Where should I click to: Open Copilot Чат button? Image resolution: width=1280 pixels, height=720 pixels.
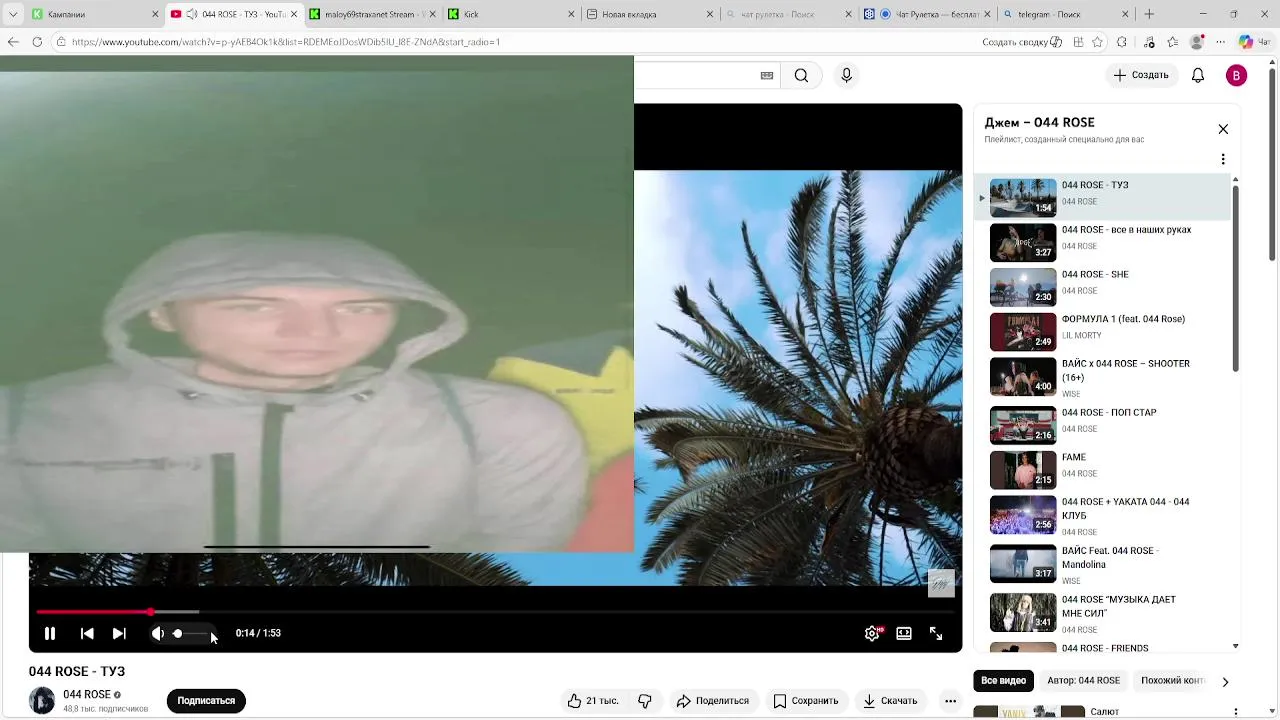click(1254, 42)
